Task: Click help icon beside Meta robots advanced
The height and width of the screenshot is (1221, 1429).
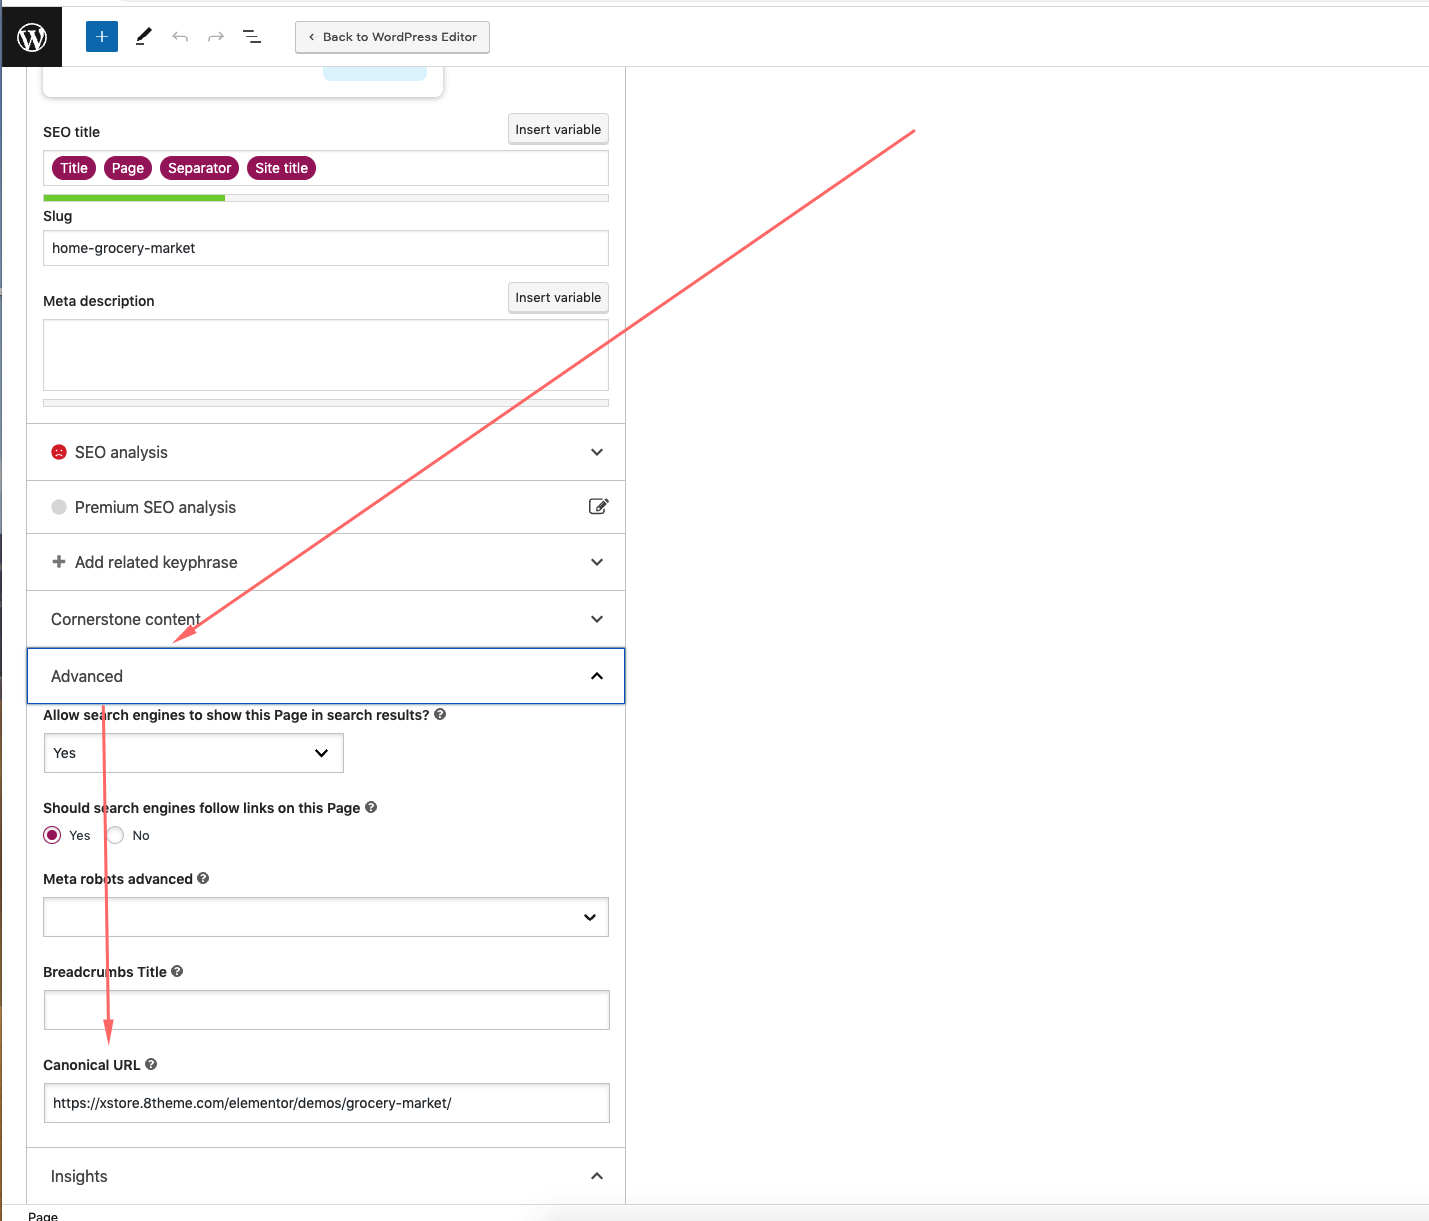Action: pos(203,878)
